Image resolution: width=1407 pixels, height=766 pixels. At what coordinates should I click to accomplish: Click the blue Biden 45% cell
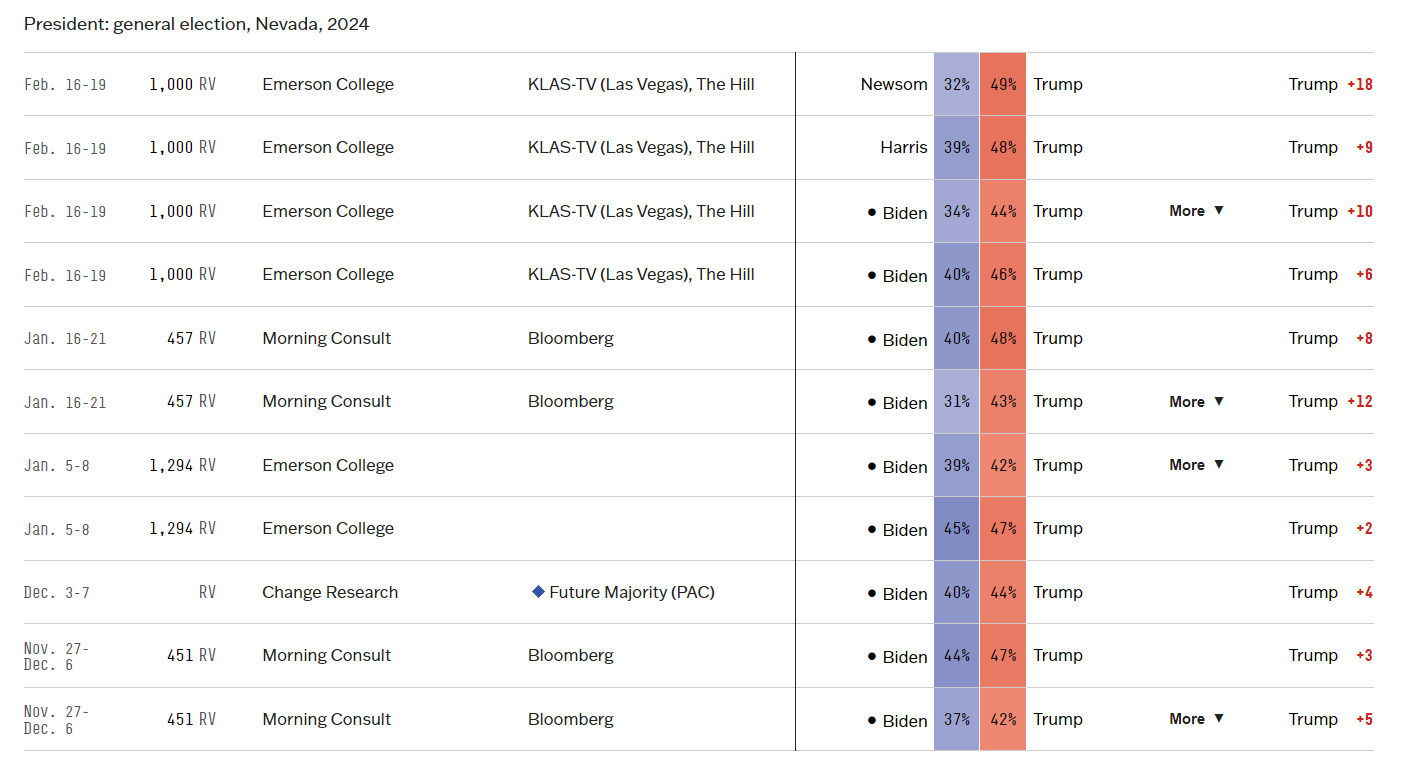point(957,528)
